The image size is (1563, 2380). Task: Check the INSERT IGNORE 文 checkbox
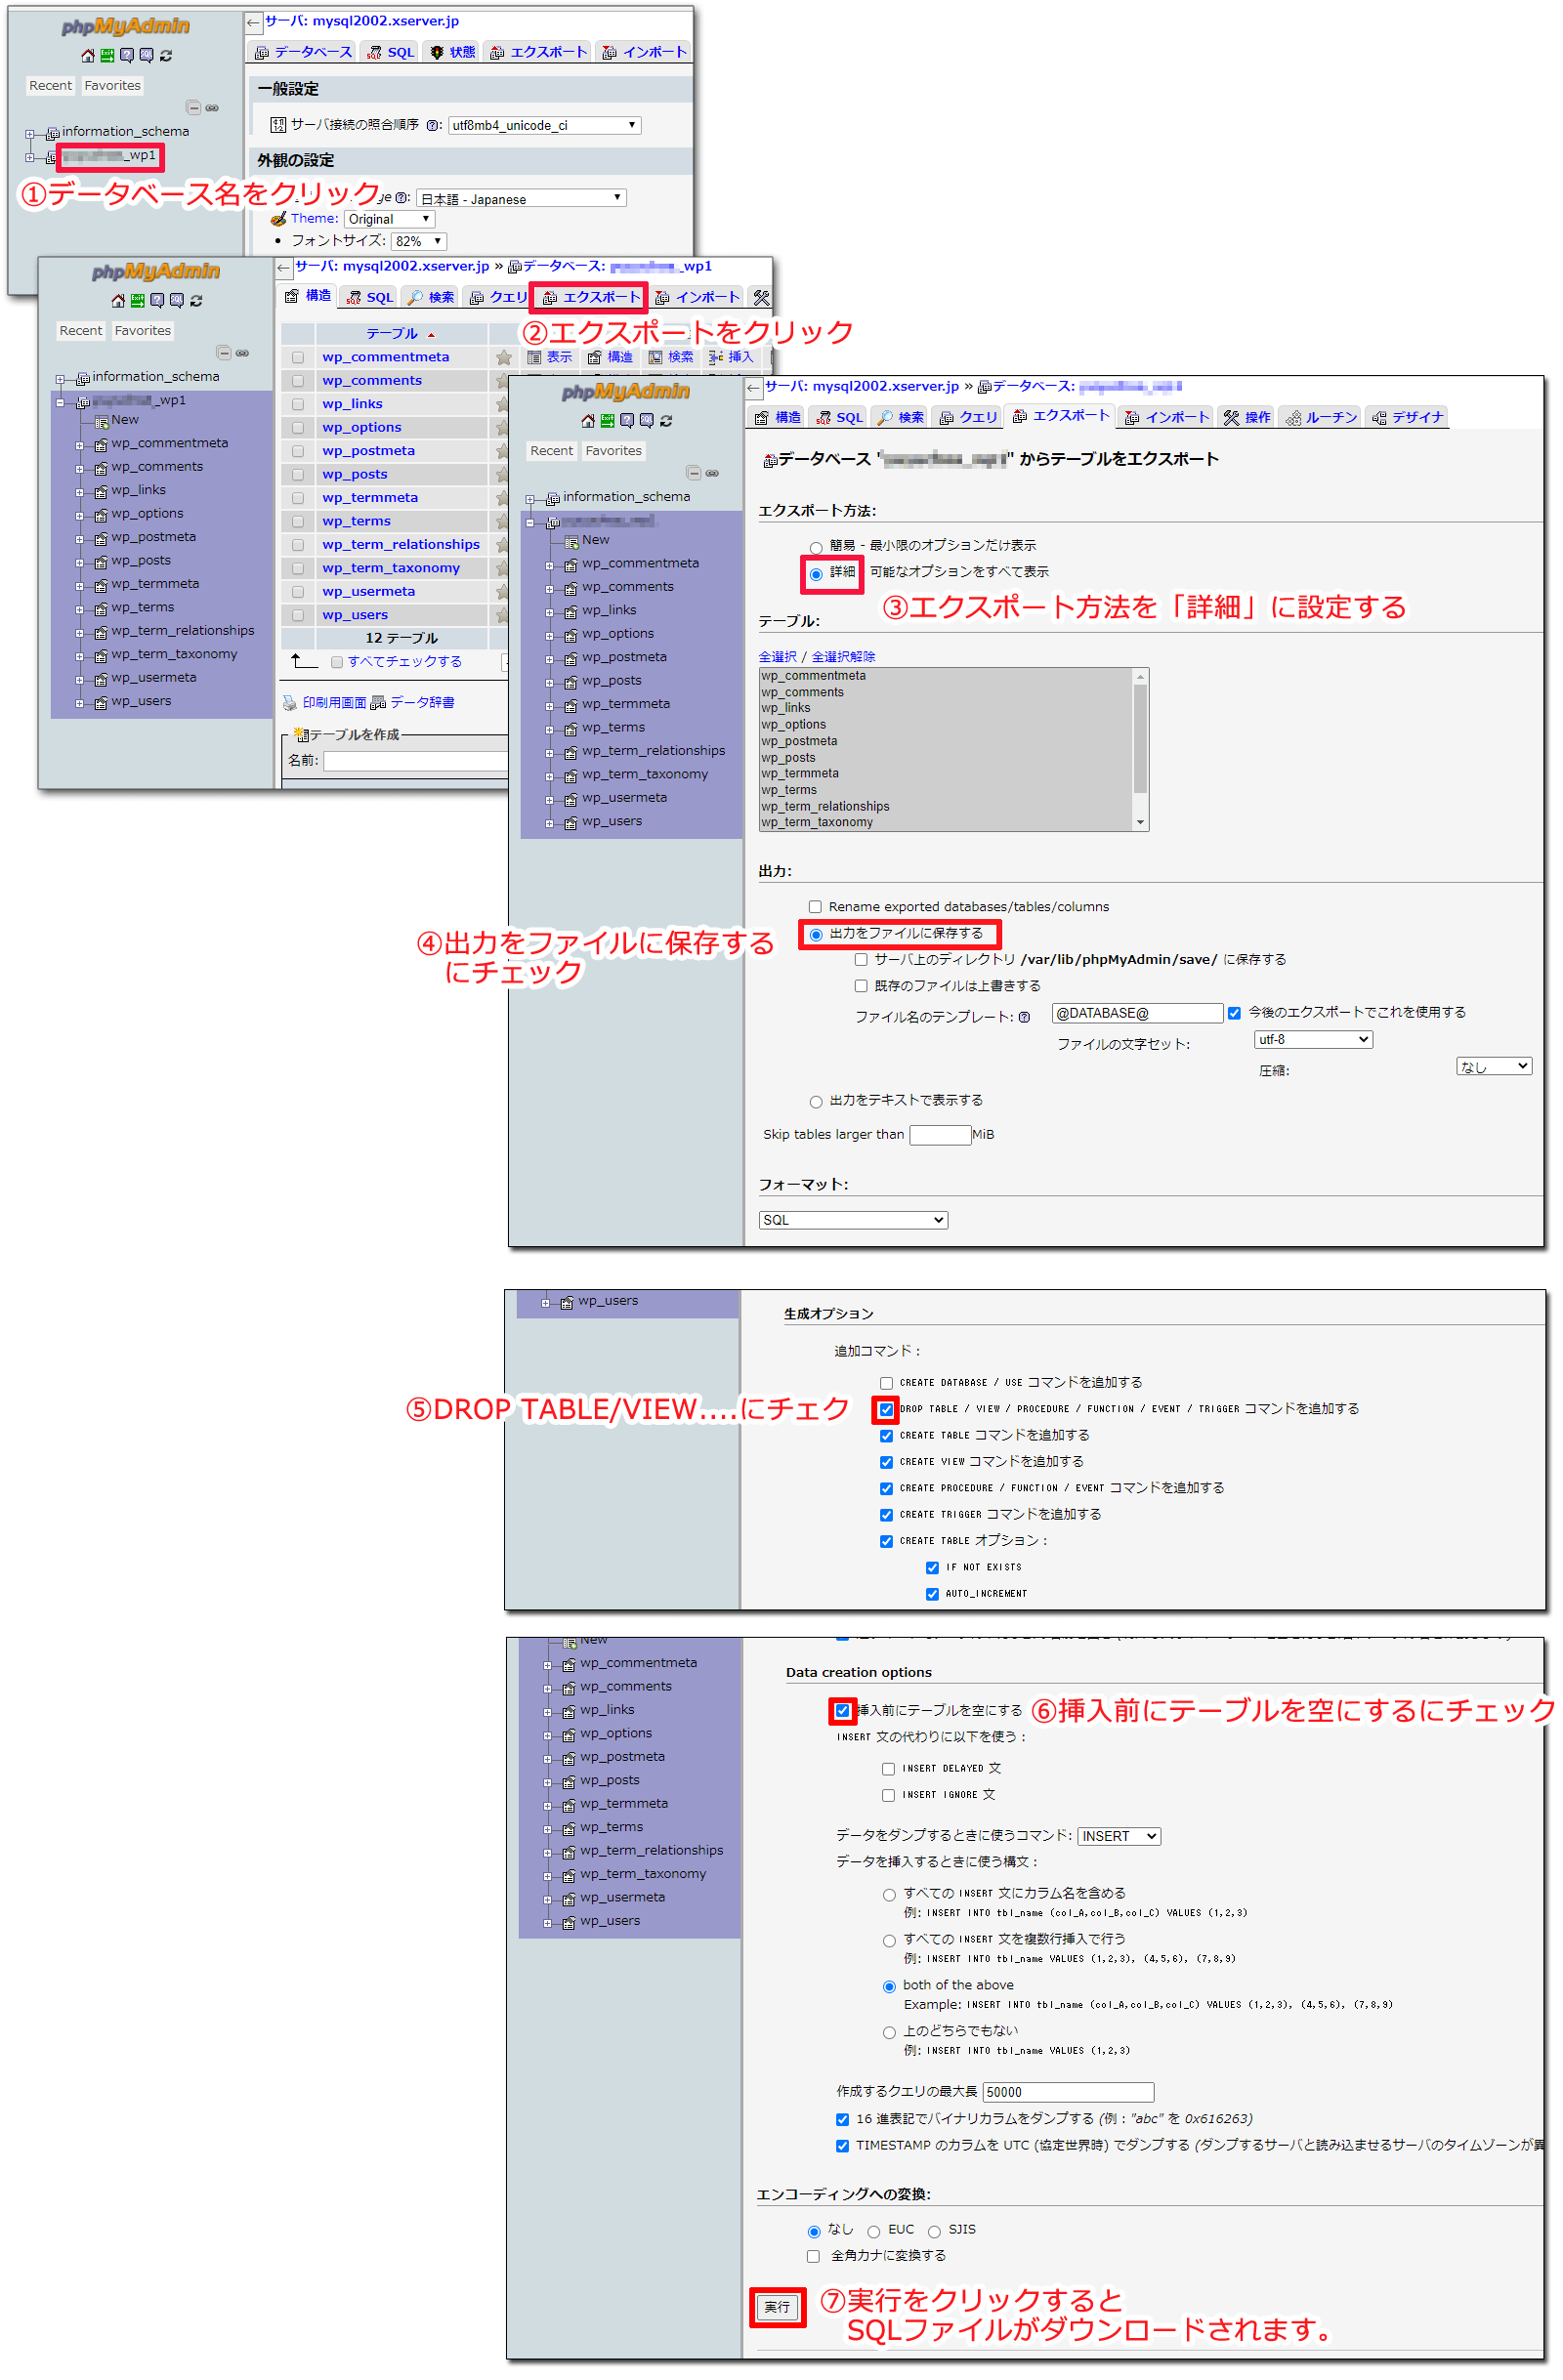coord(889,1797)
